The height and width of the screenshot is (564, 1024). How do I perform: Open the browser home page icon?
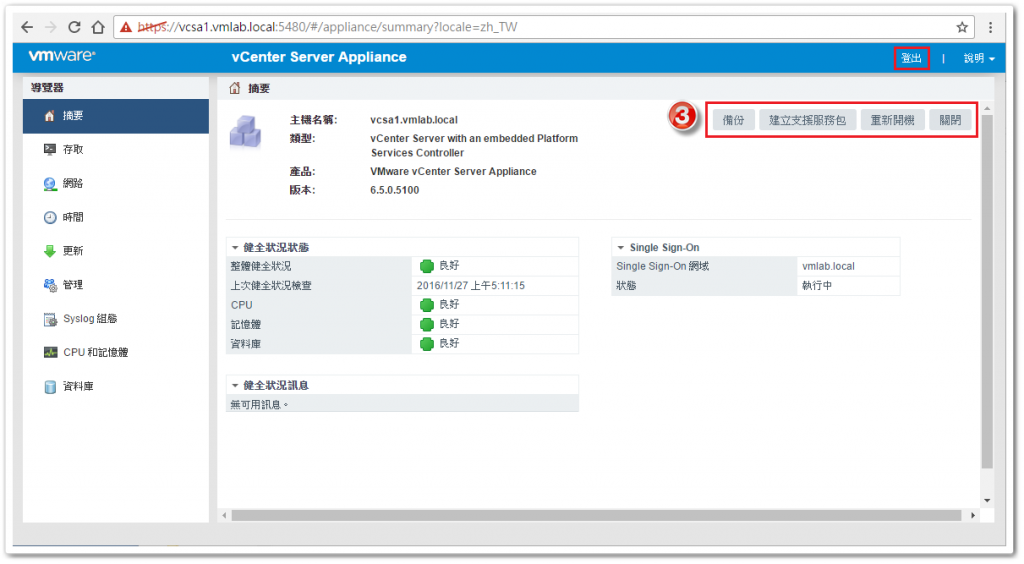pos(98,27)
